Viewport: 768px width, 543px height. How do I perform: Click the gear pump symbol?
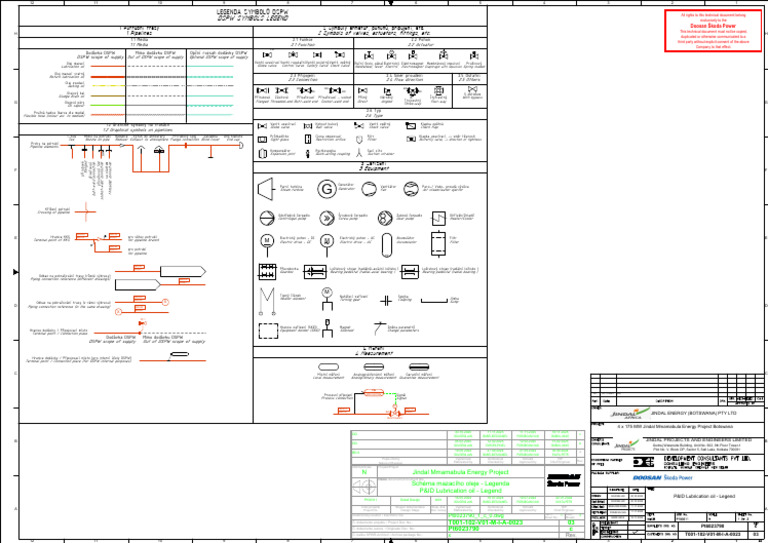pyautogui.click(x=385, y=218)
